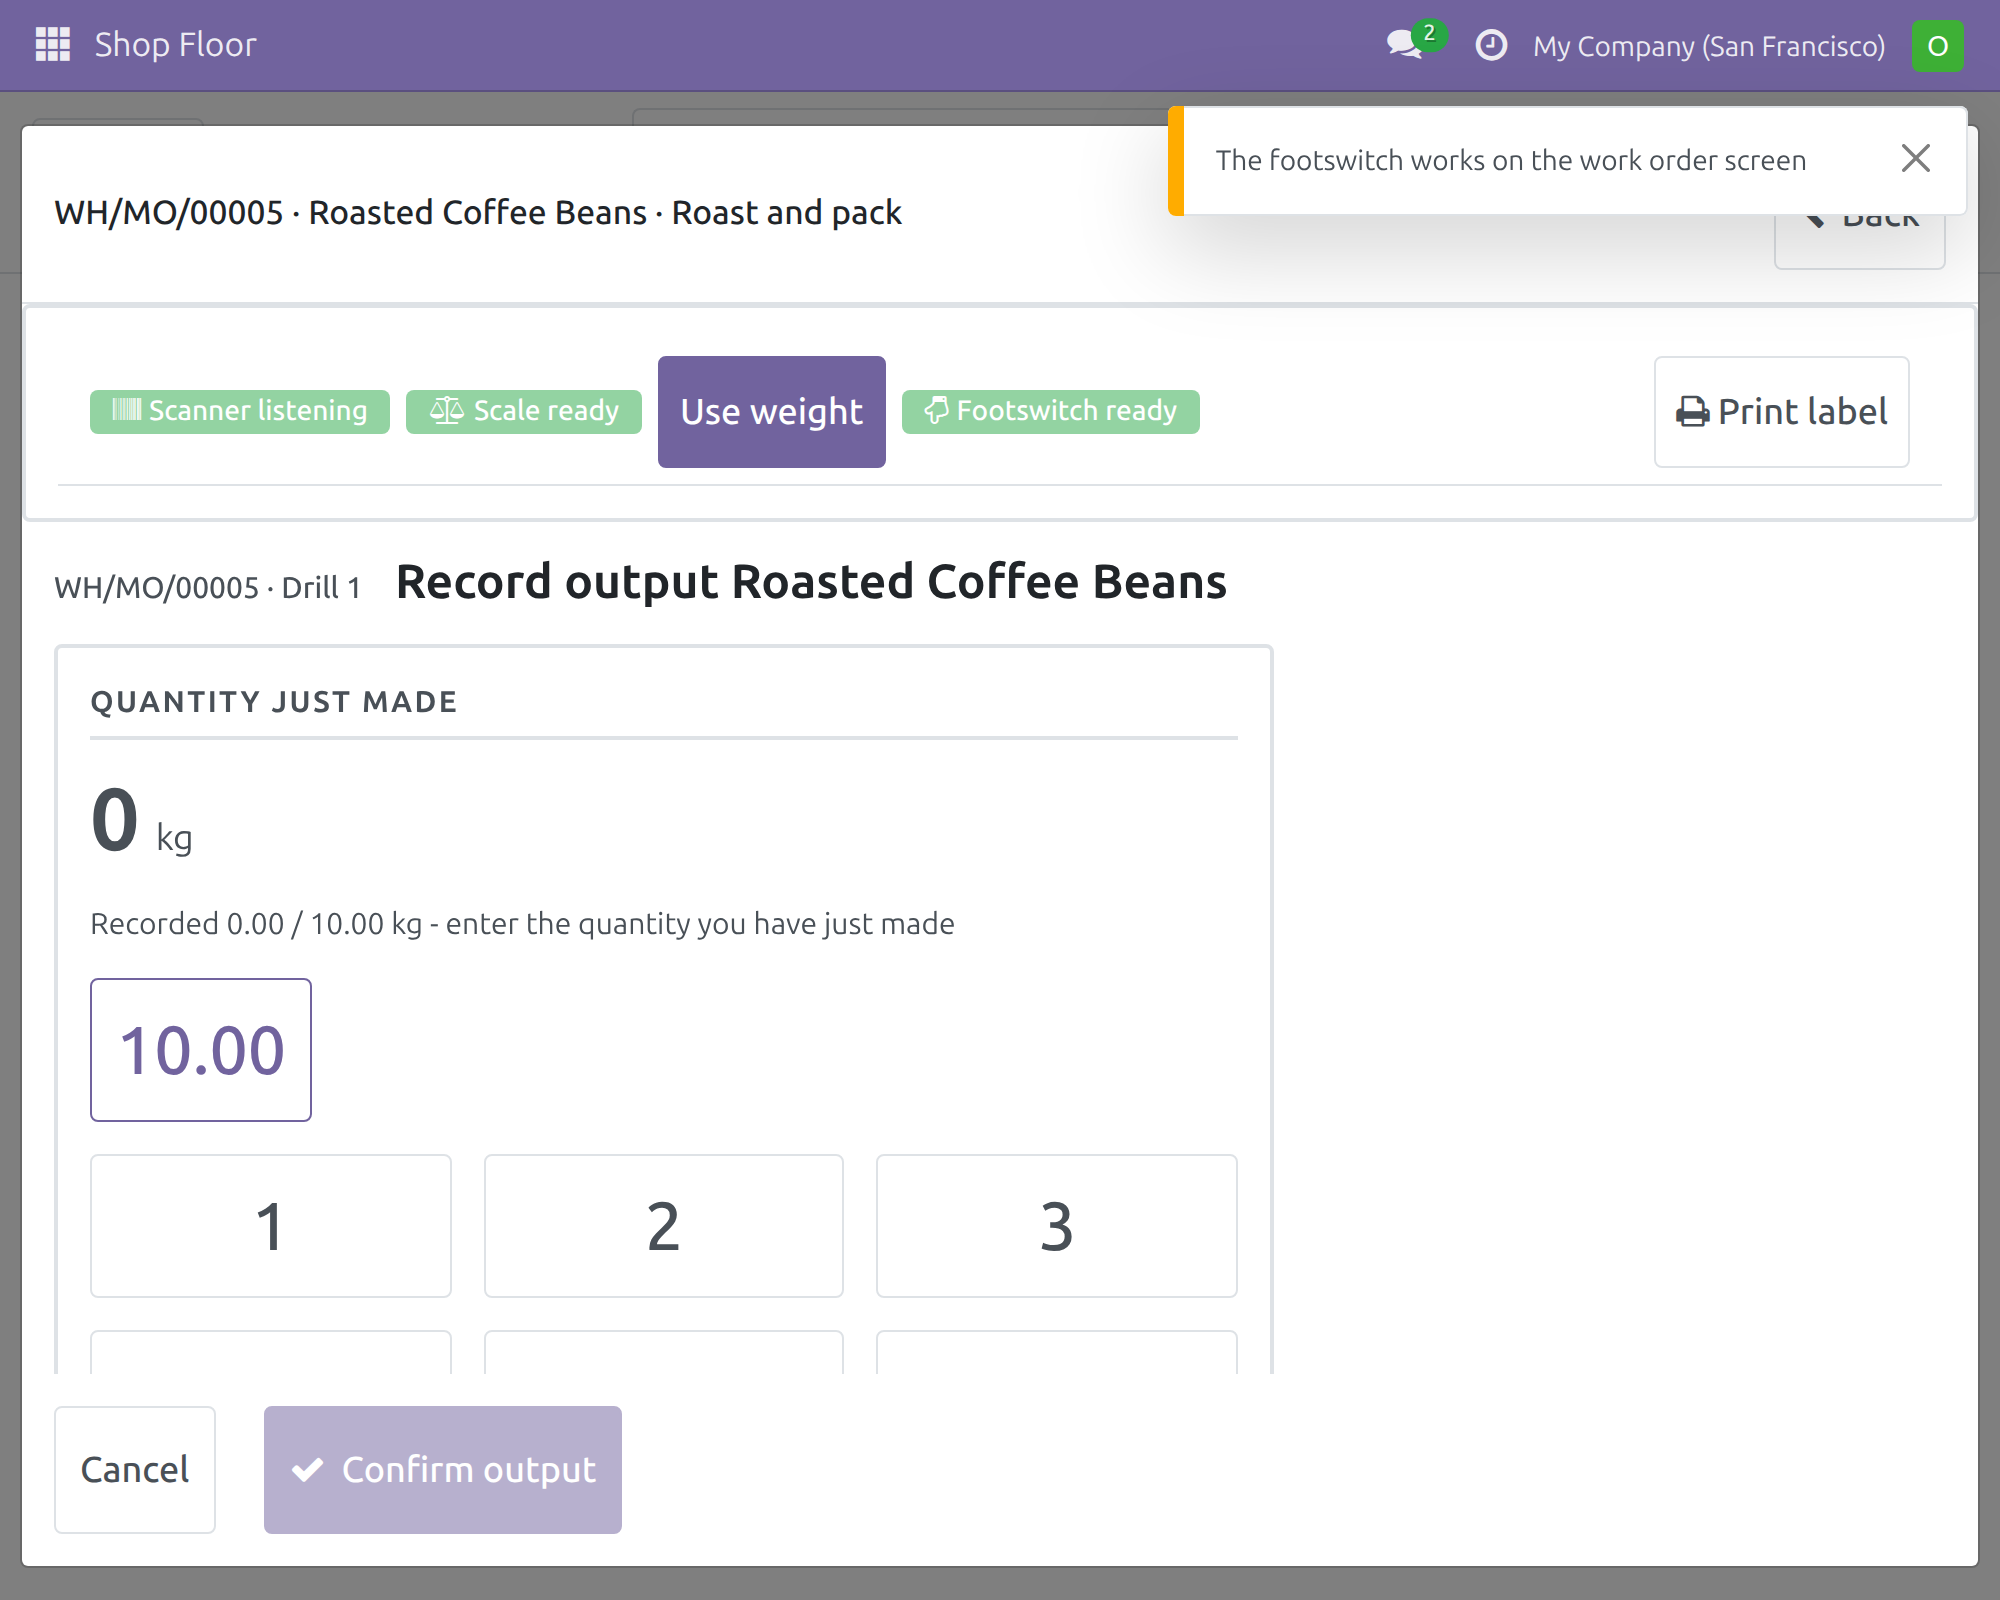Open the chat messages icon

coord(1407,45)
